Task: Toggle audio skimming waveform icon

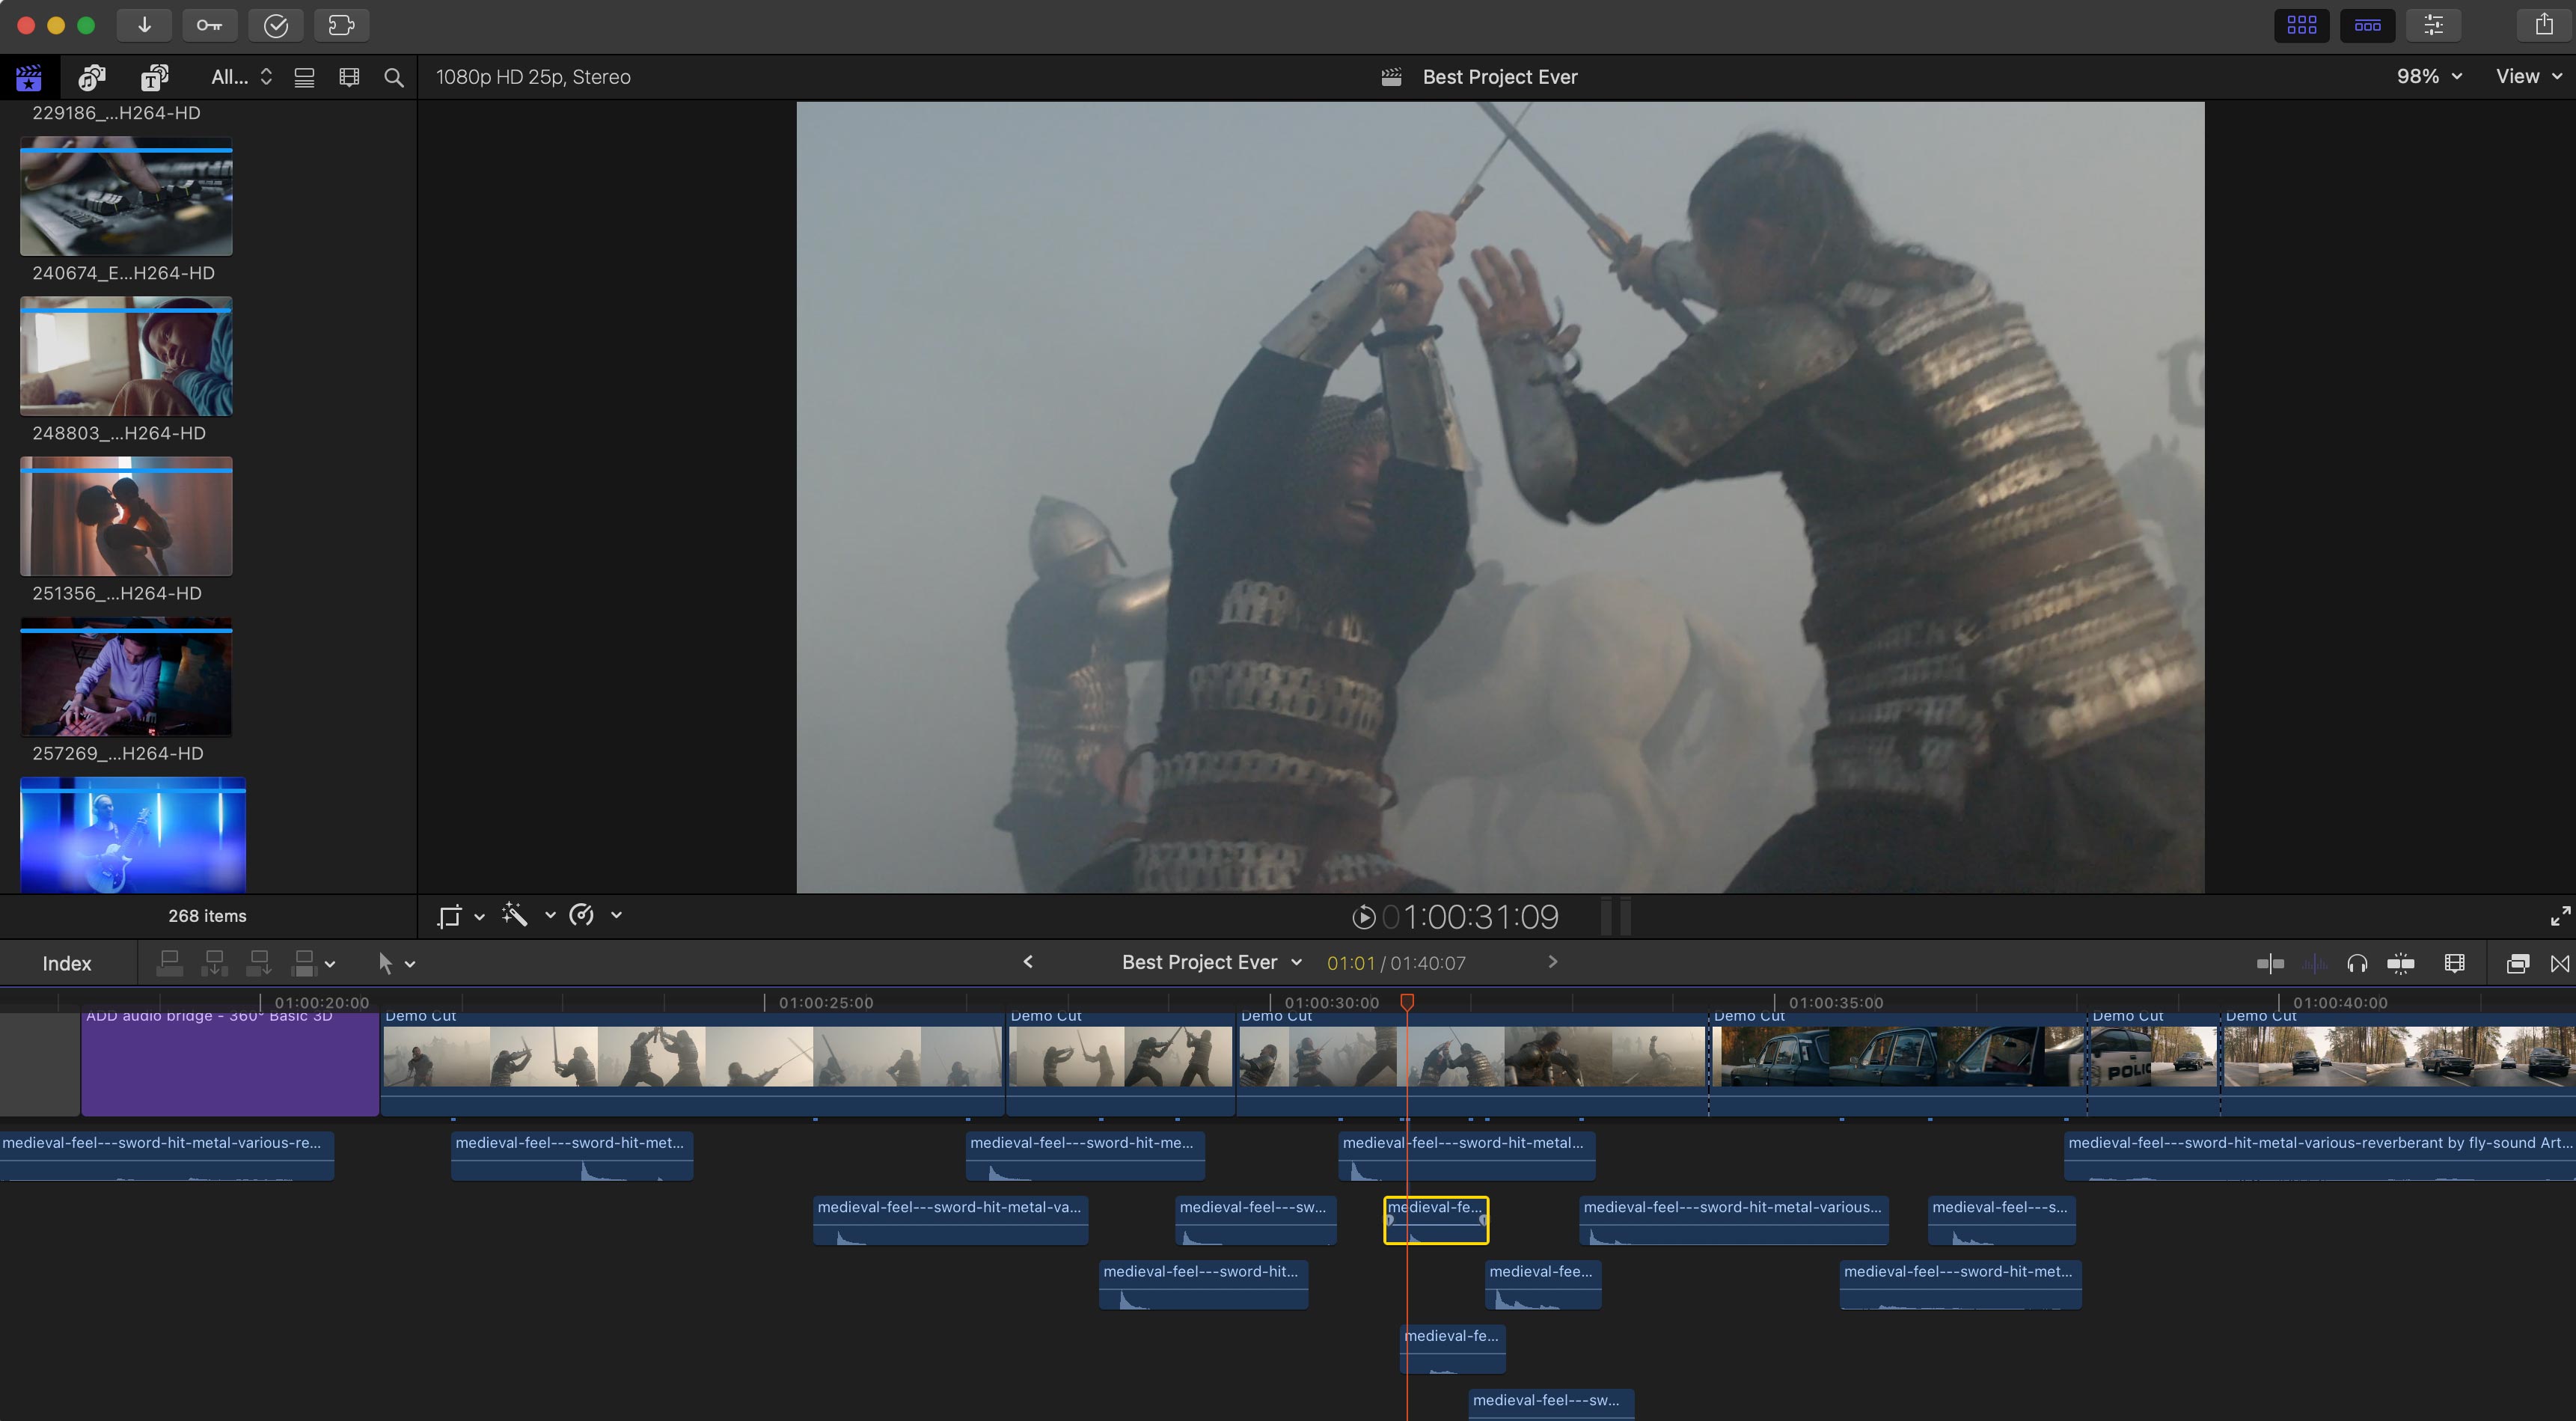Action: 2314,964
